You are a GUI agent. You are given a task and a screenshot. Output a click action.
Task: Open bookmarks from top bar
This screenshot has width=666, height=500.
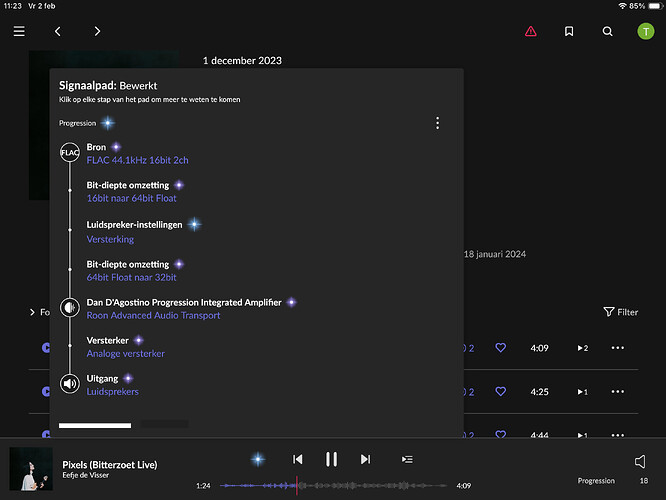point(569,31)
